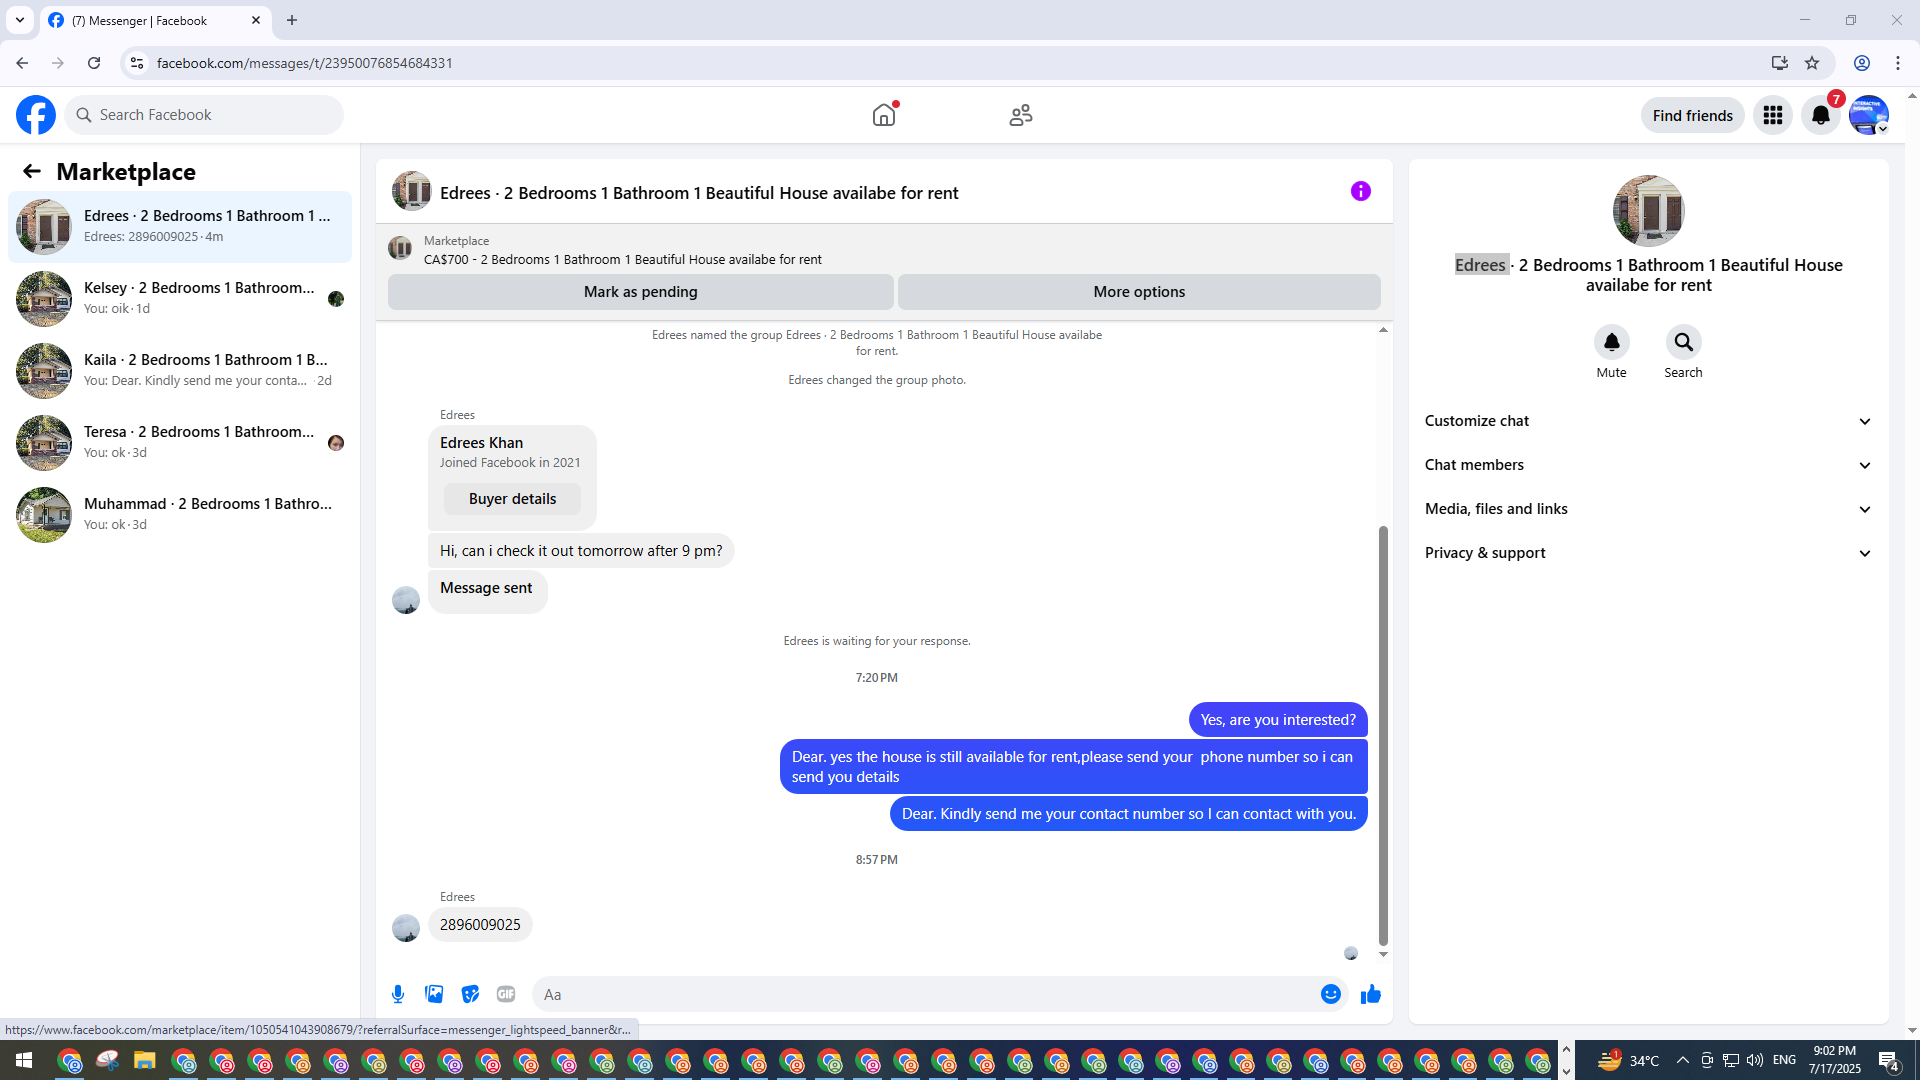Close the Messenger browser tab
Image resolution: width=1920 pixels, height=1080 pixels.
click(x=256, y=20)
